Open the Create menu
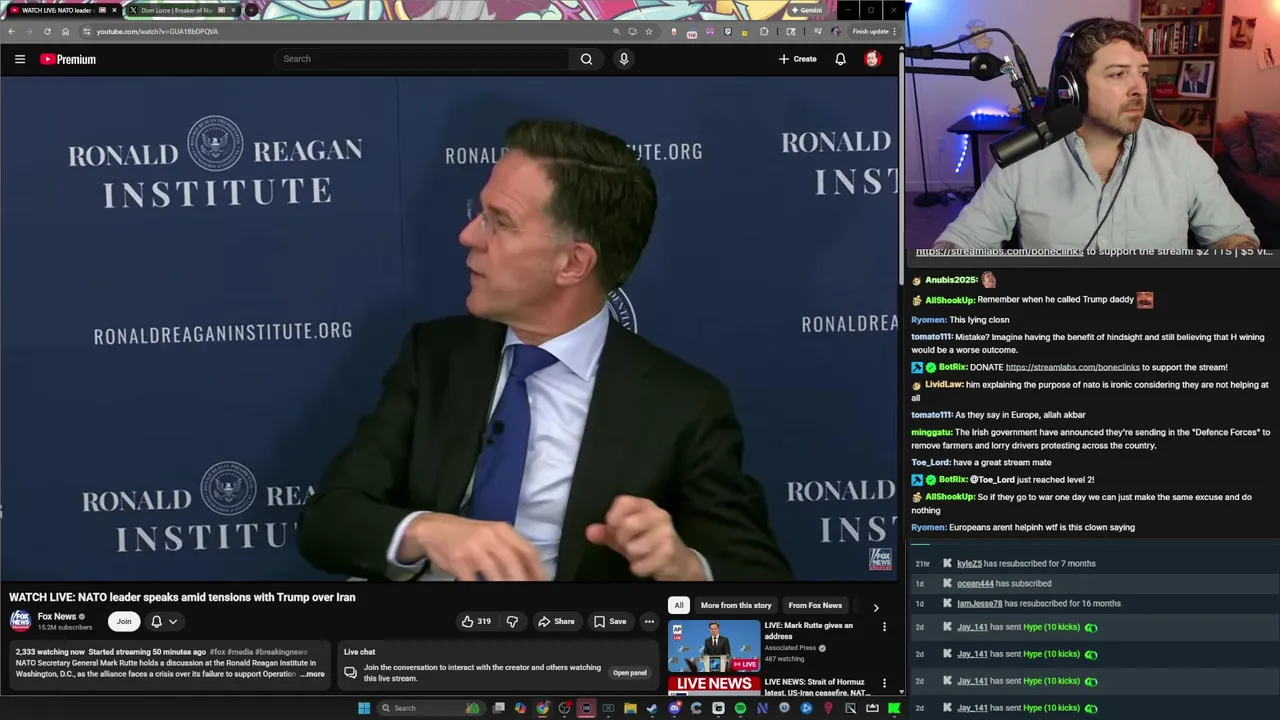Viewport: 1280px width, 720px height. (798, 59)
